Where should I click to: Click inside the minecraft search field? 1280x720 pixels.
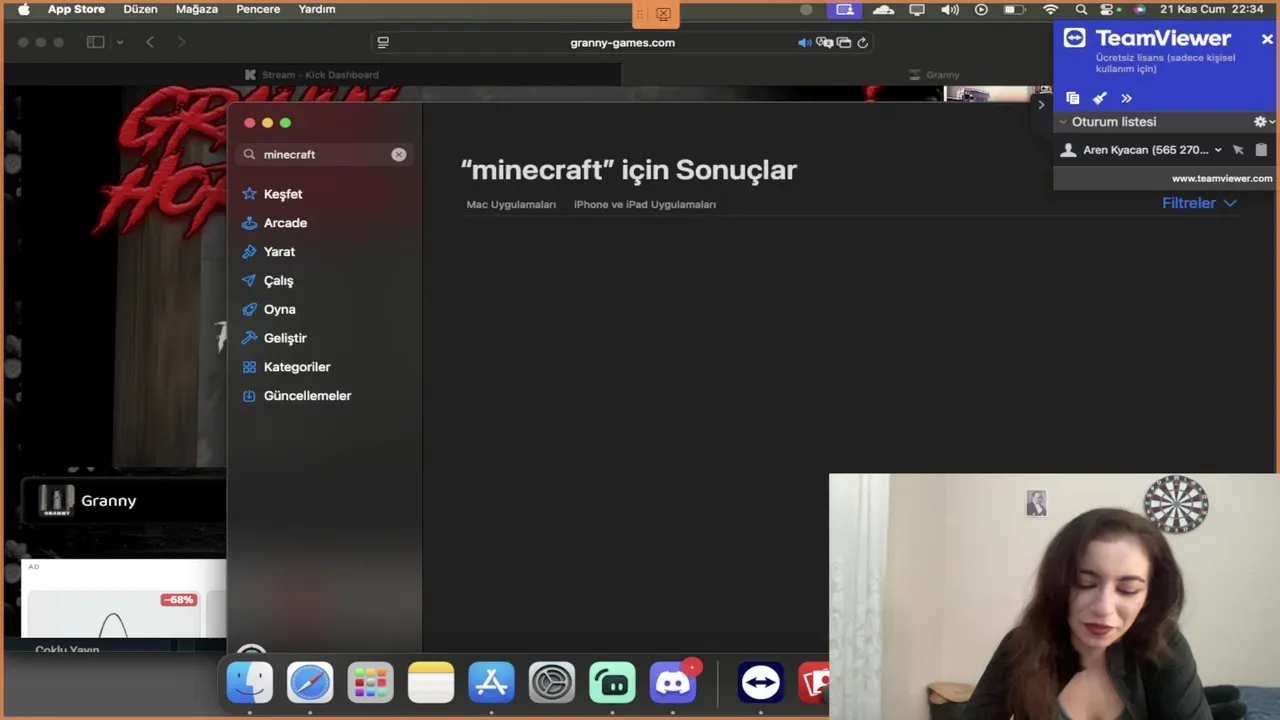pyautogui.click(x=324, y=154)
